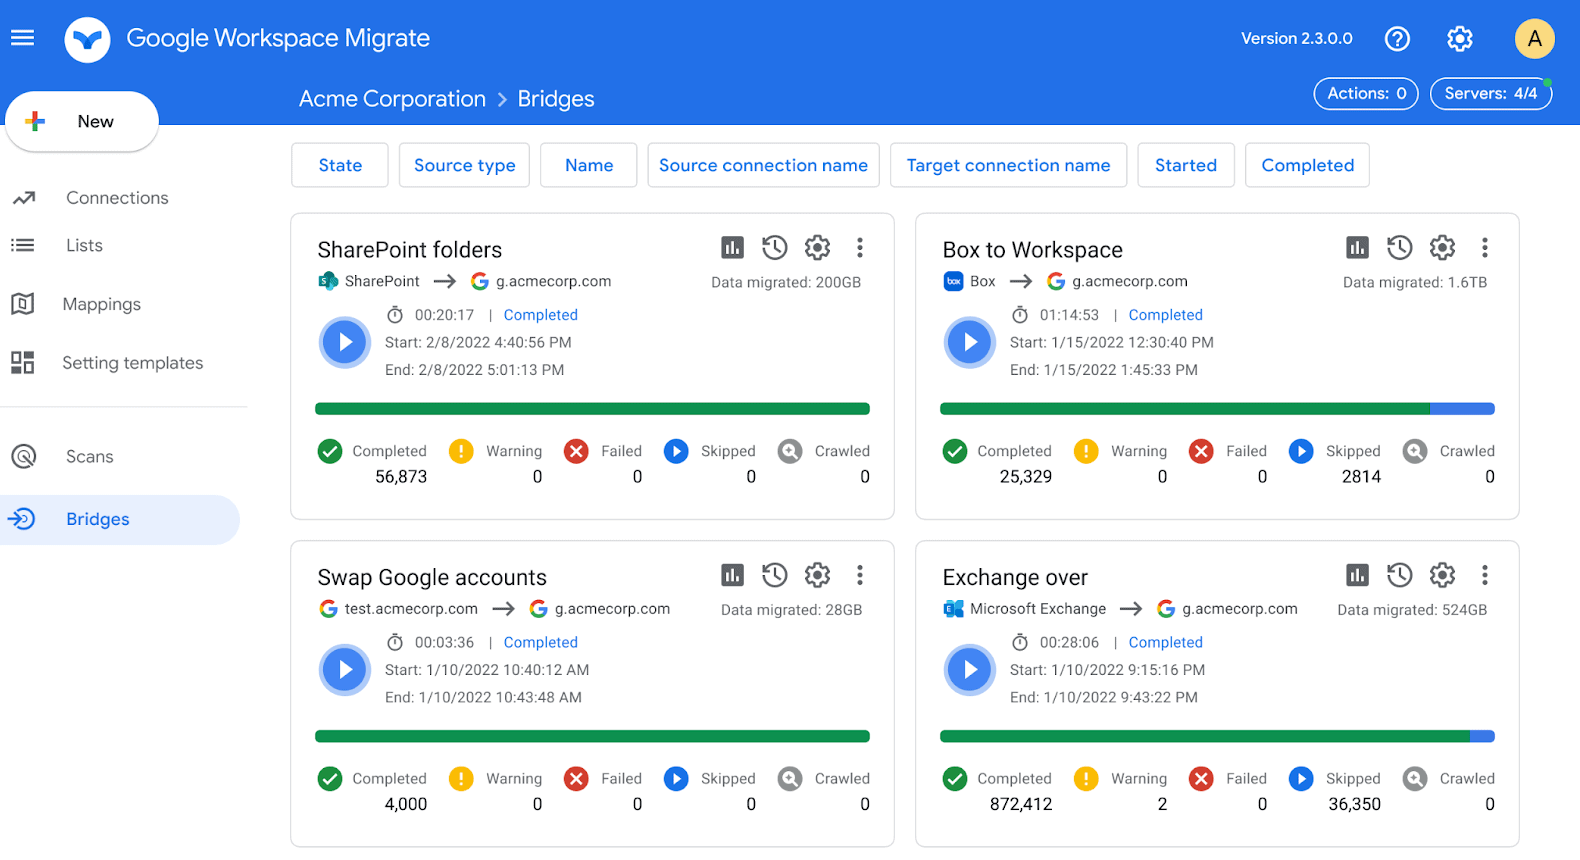Viewport: 1580px width, 860px height.
Task: Filter bridges by Started
Action: tap(1186, 165)
